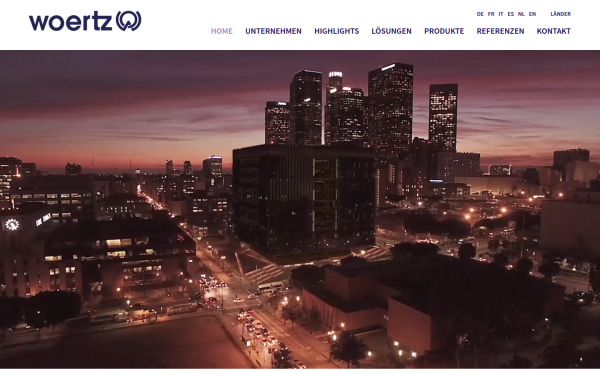The height and width of the screenshot is (375, 600).
Task: Switch language to FR
Action: (x=491, y=14)
